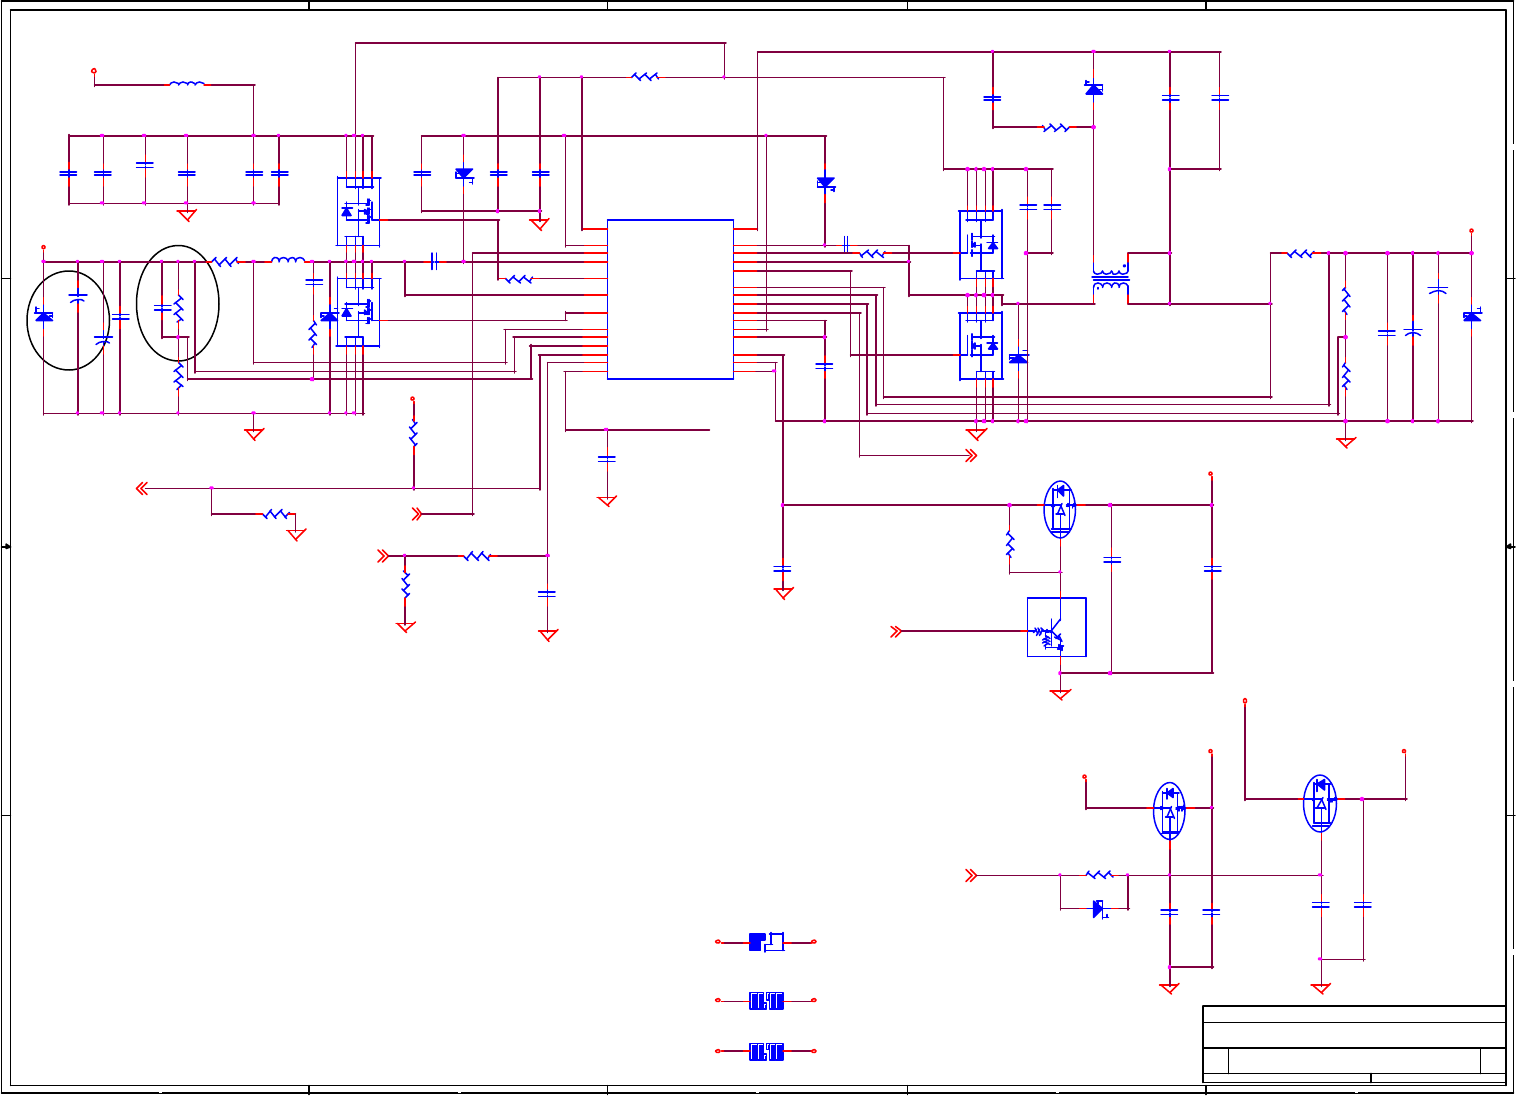This screenshot has width=1516, height=1096.
Task: Click the transformer symbol right of the MOSFET pair
Action: point(1110,284)
